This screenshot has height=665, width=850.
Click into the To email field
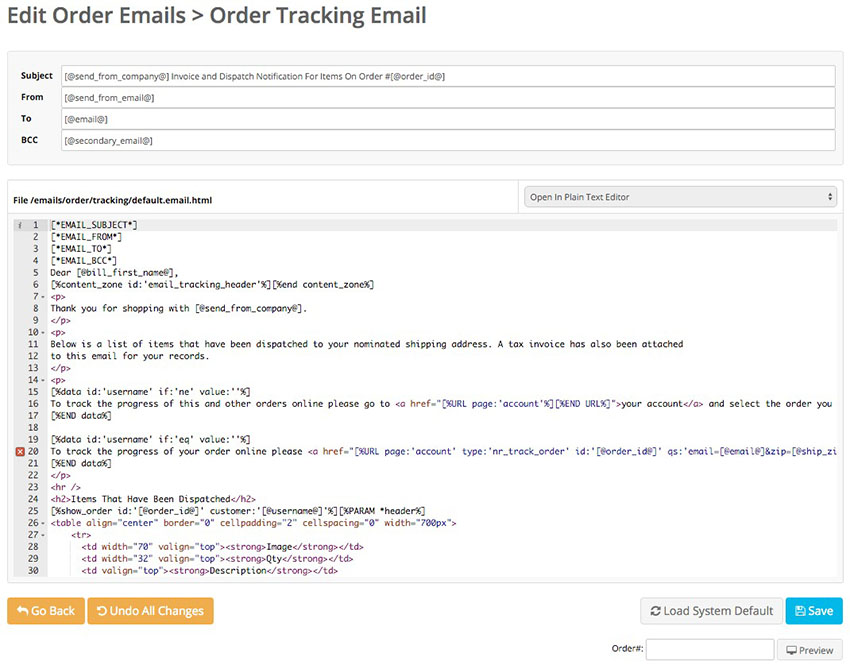(x=448, y=119)
